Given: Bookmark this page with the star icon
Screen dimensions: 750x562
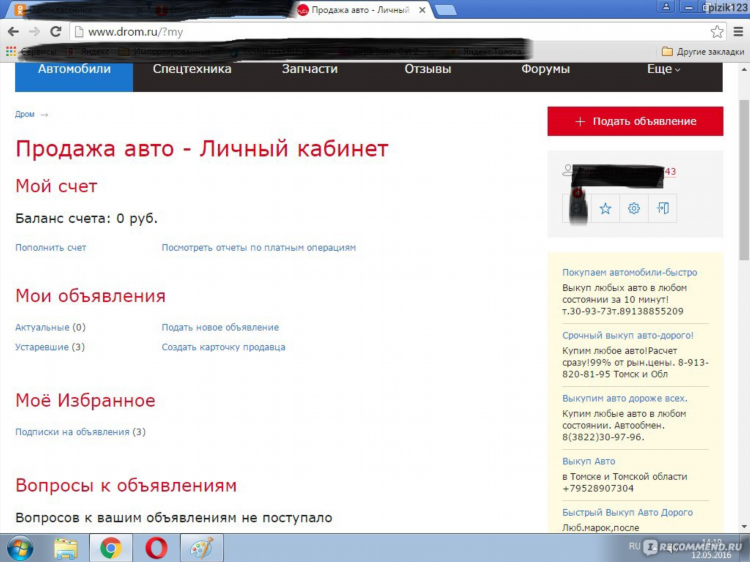Looking at the screenshot, I should coord(717,32).
